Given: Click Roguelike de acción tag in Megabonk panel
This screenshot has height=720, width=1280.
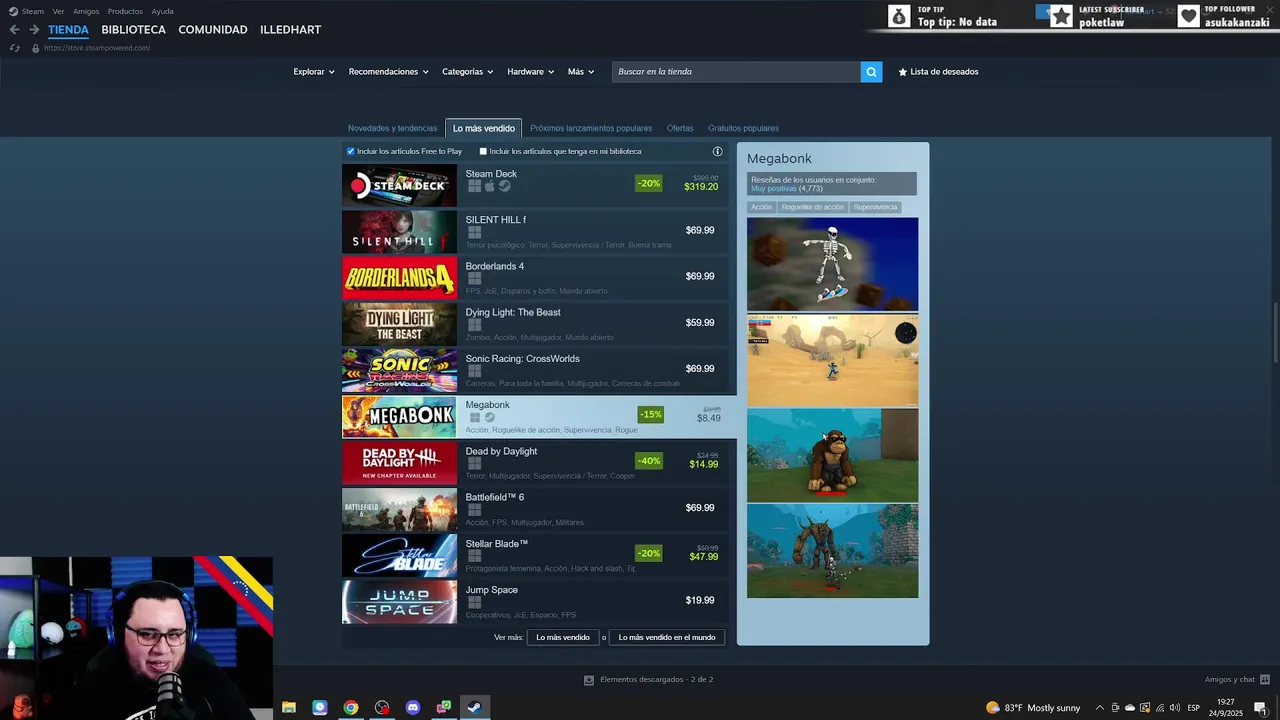Looking at the screenshot, I should [x=813, y=207].
